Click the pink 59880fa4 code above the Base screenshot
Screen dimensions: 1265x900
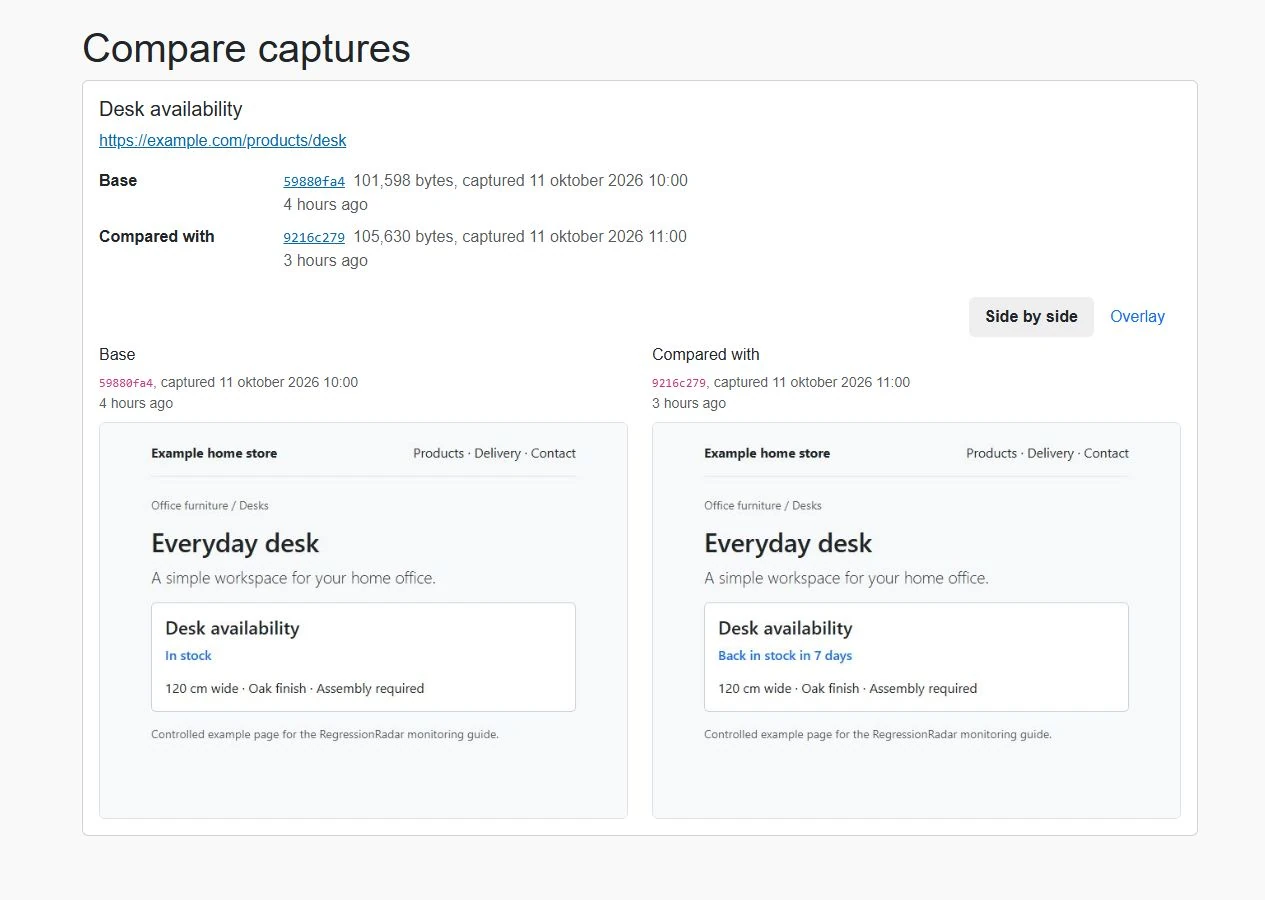tap(126, 383)
